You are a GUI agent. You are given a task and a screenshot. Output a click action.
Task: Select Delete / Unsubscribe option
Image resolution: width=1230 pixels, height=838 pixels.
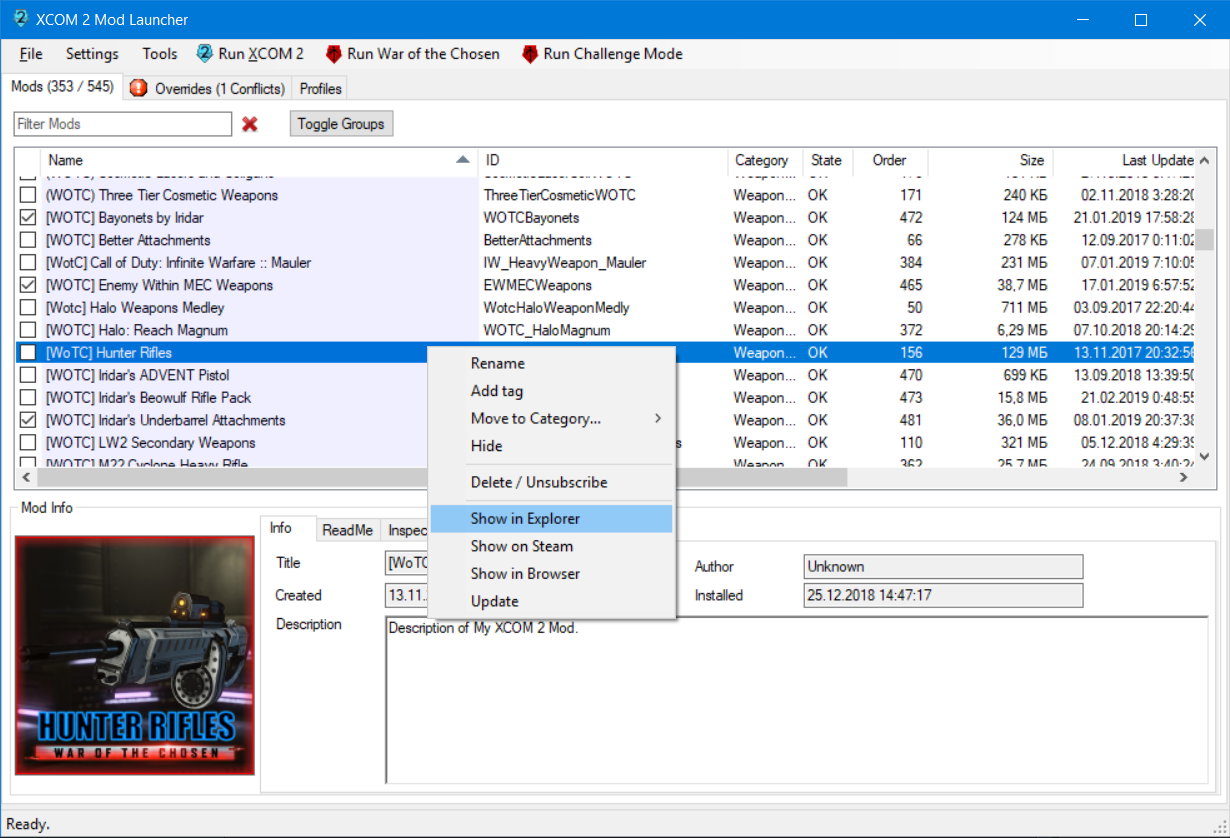pos(552,482)
